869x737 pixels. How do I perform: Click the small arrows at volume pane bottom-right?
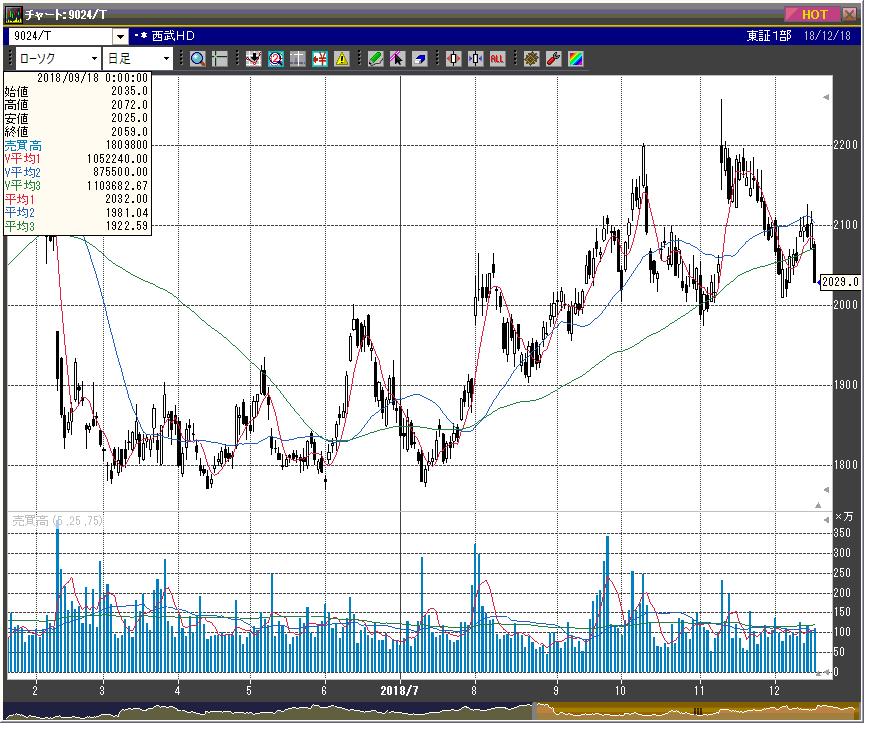[x=823, y=673]
